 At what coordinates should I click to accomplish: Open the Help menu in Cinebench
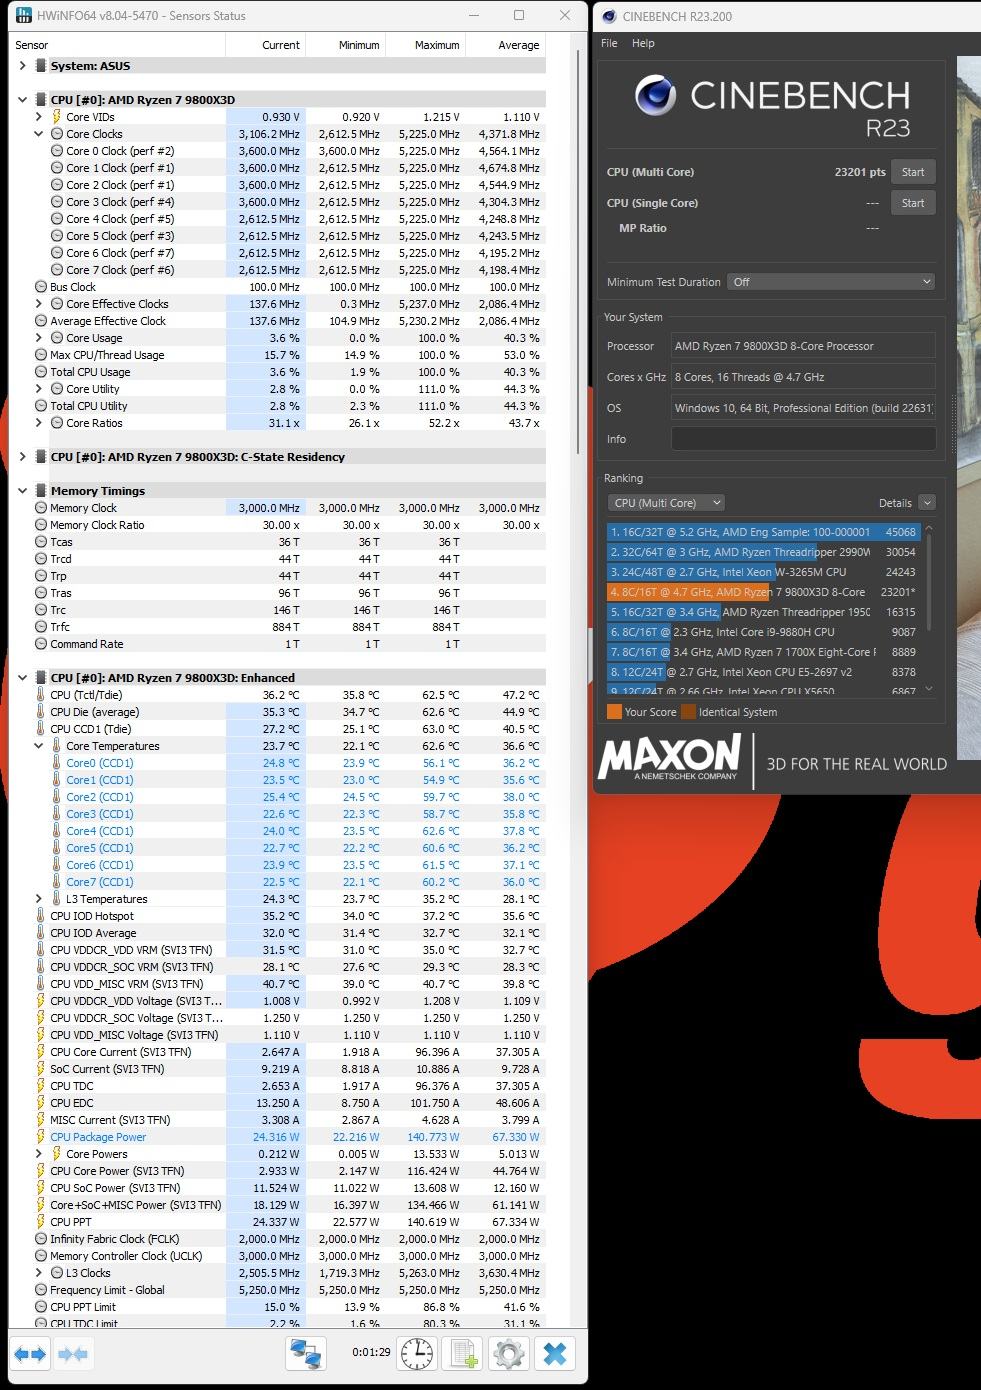643,43
